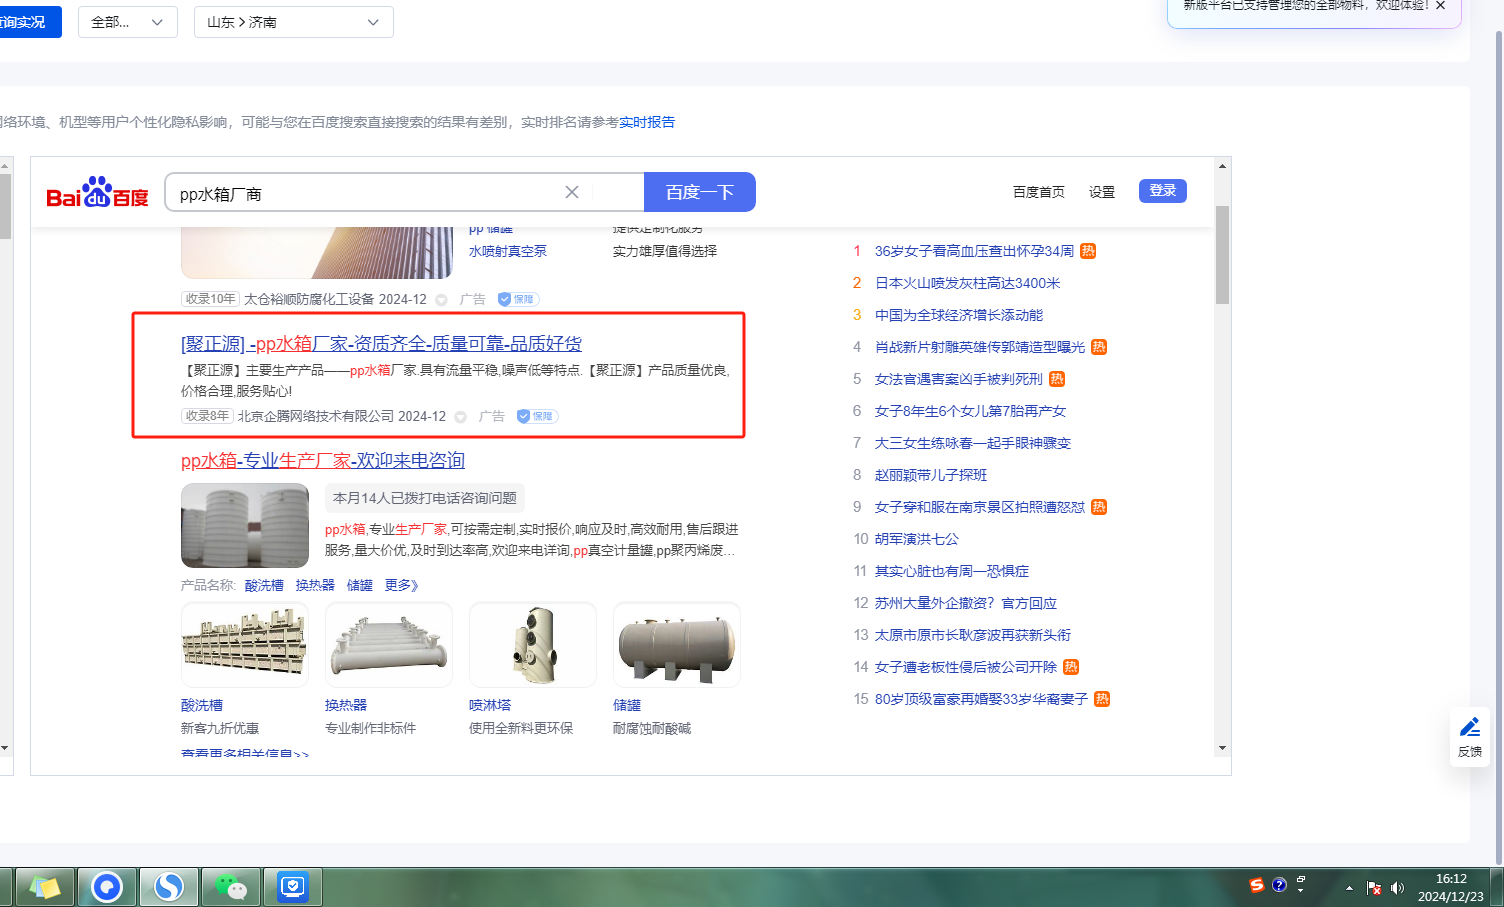Click 换热器 link in 产品名称 row
1504x907 pixels.
315,585
